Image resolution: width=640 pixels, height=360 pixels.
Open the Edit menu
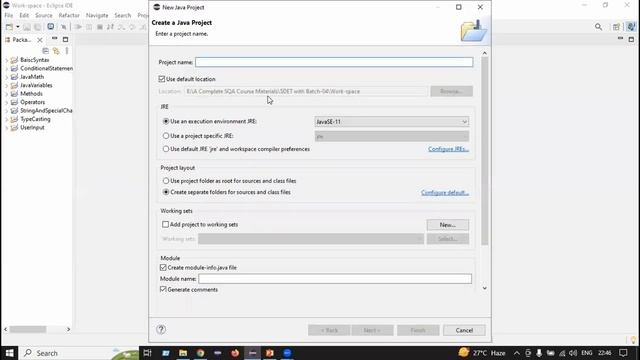24,15
